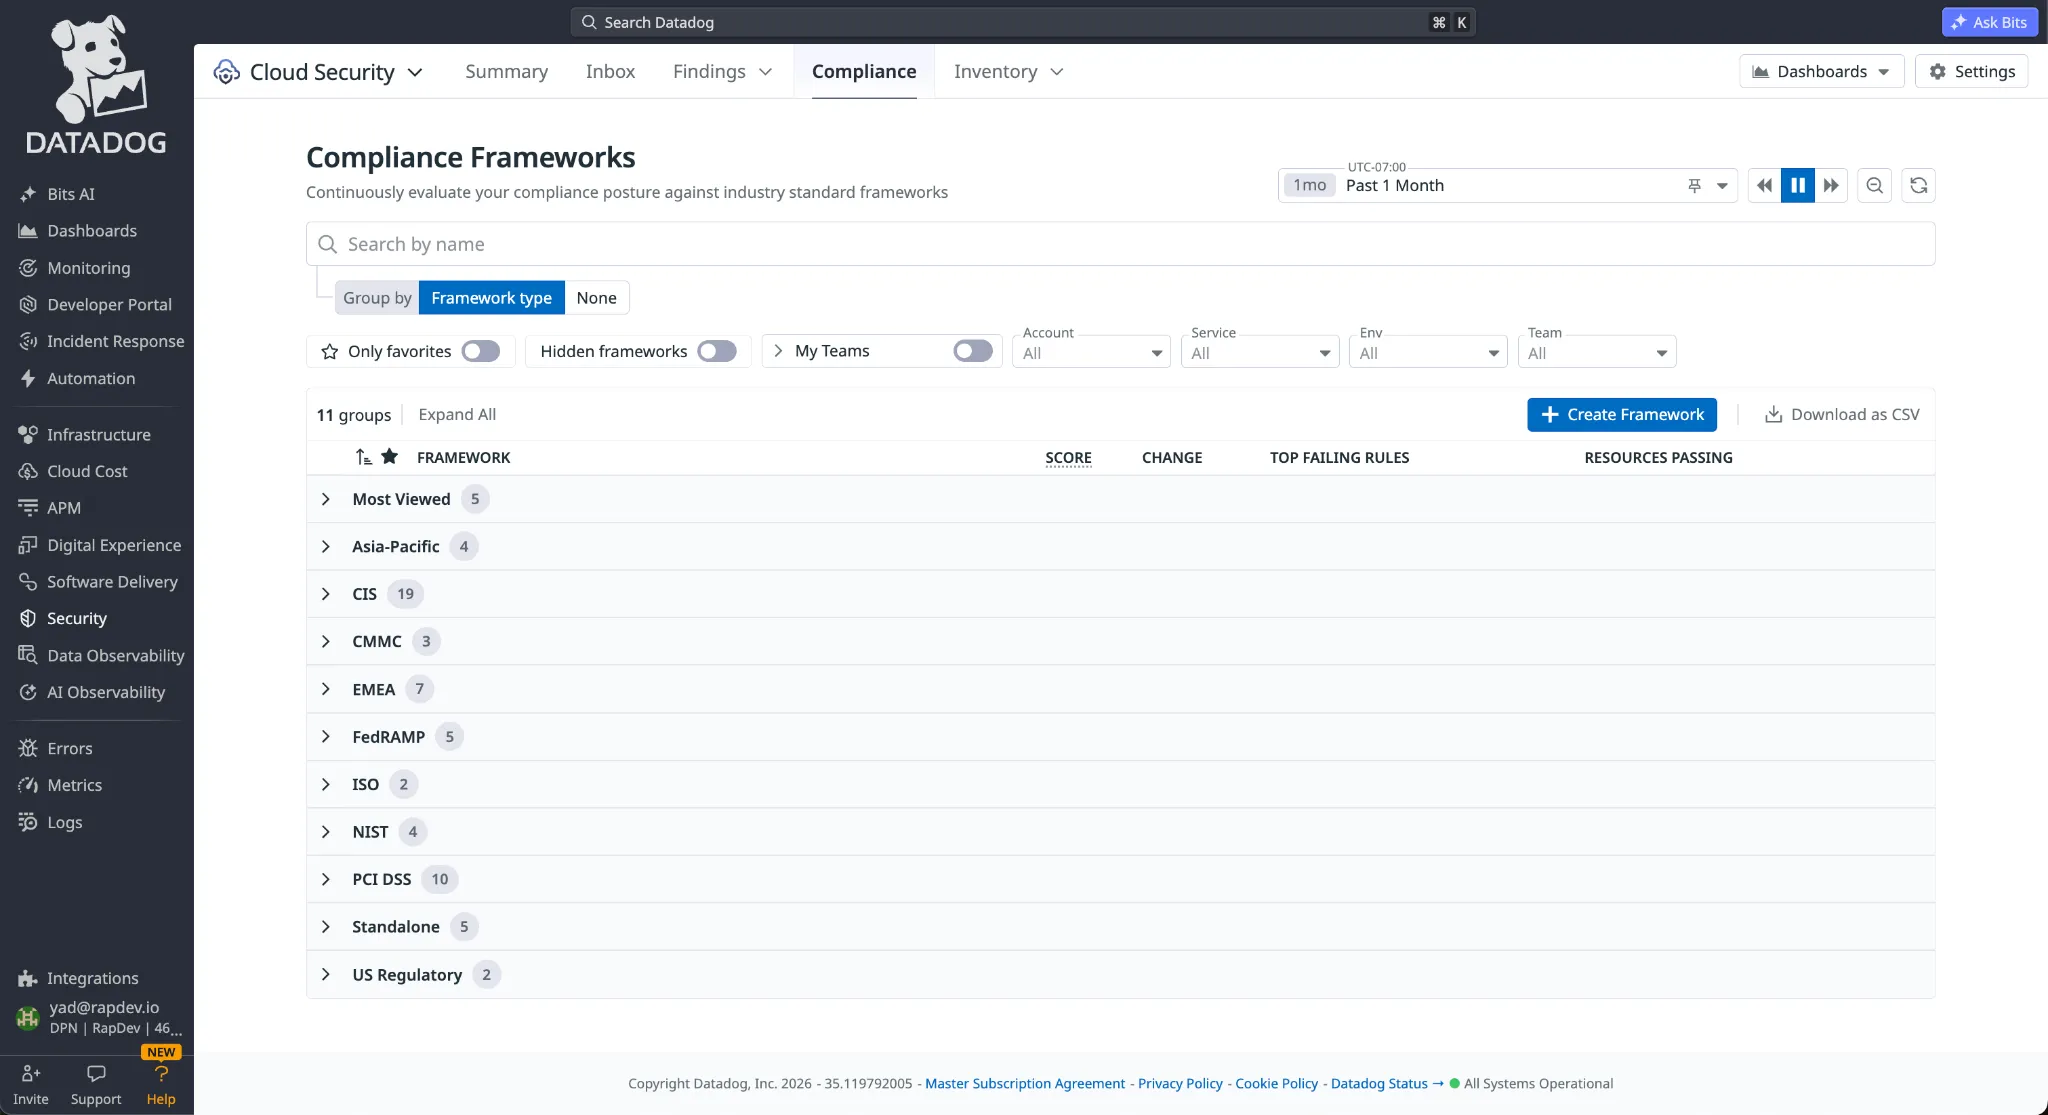Image resolution: width=2048 pixels, height=1115 pixels.
Task: Click the pin icon in the time range selector
Action: pyautogui.click(x=1694, y=185)
